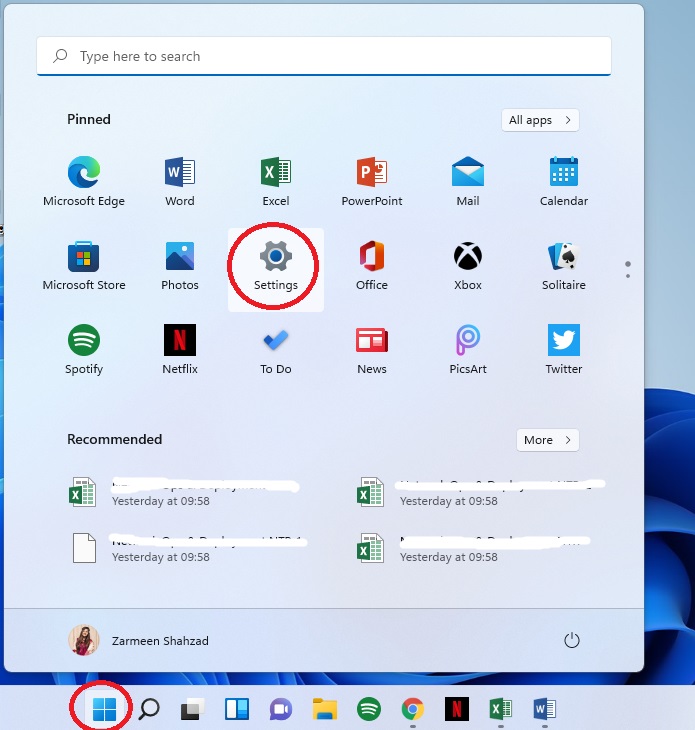Screen dimensions: 695x730
Task: Open Zarmeen Shahzad user account menu
Action: 138,641
